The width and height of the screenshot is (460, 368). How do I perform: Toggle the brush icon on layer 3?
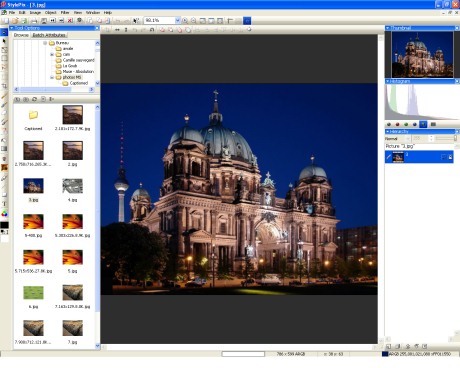[x=389, y=157]
